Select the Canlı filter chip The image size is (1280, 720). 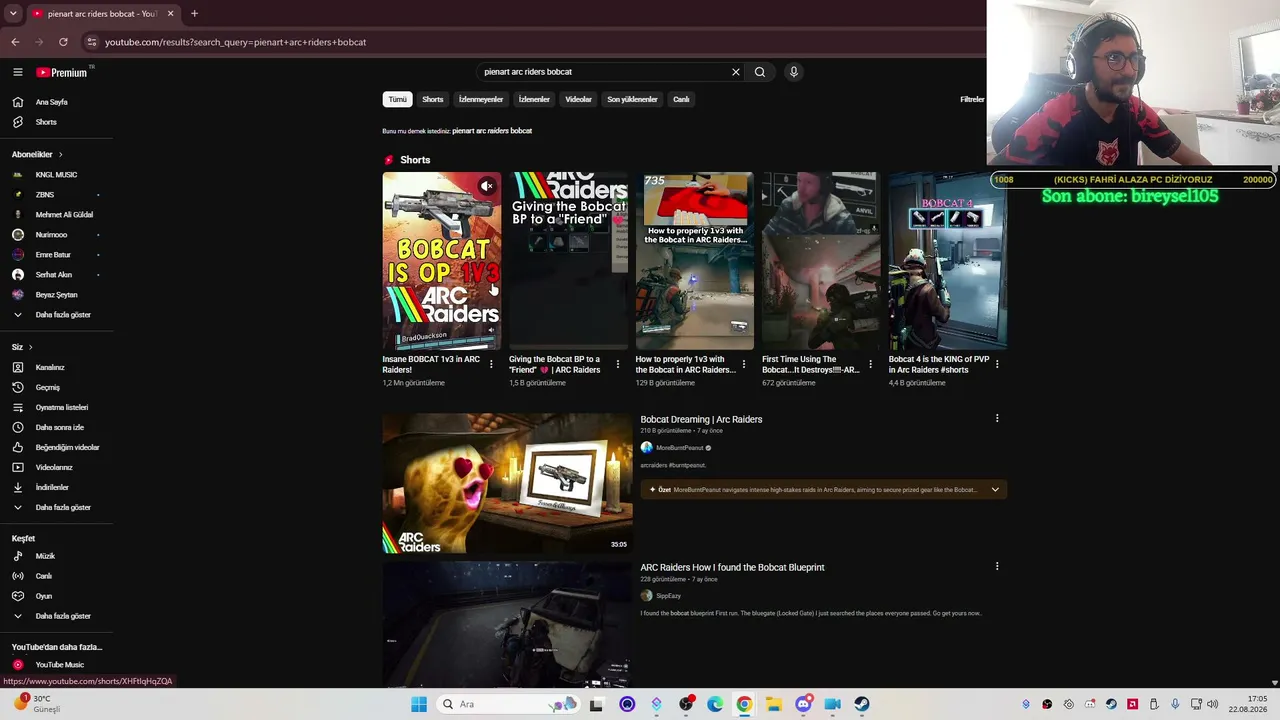(x=681, y=99)
